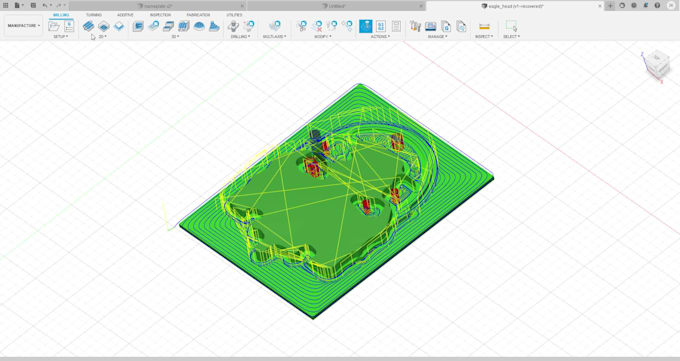Open the Help question mark icon
The image size is (680, 361).
(x=657, y=6)
